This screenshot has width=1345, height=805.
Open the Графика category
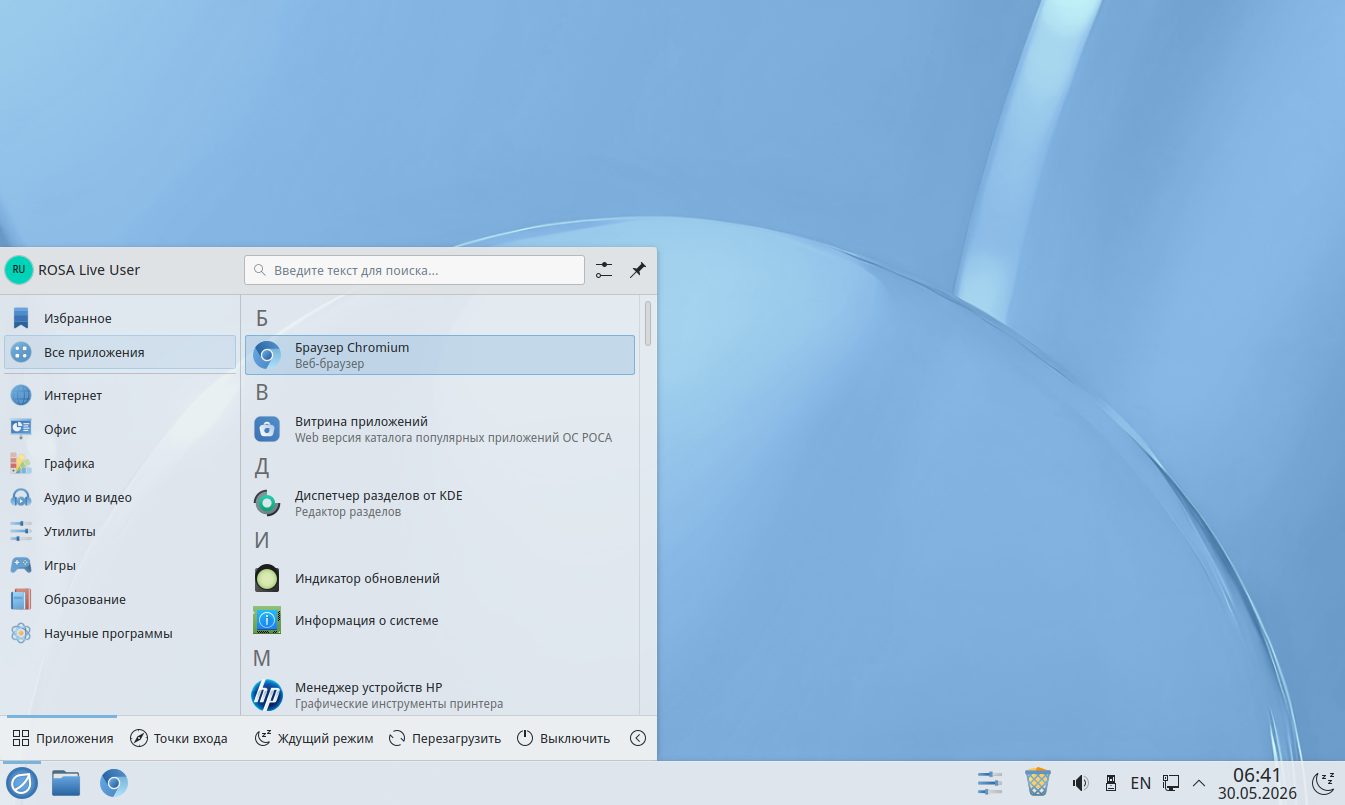(120, 463)
